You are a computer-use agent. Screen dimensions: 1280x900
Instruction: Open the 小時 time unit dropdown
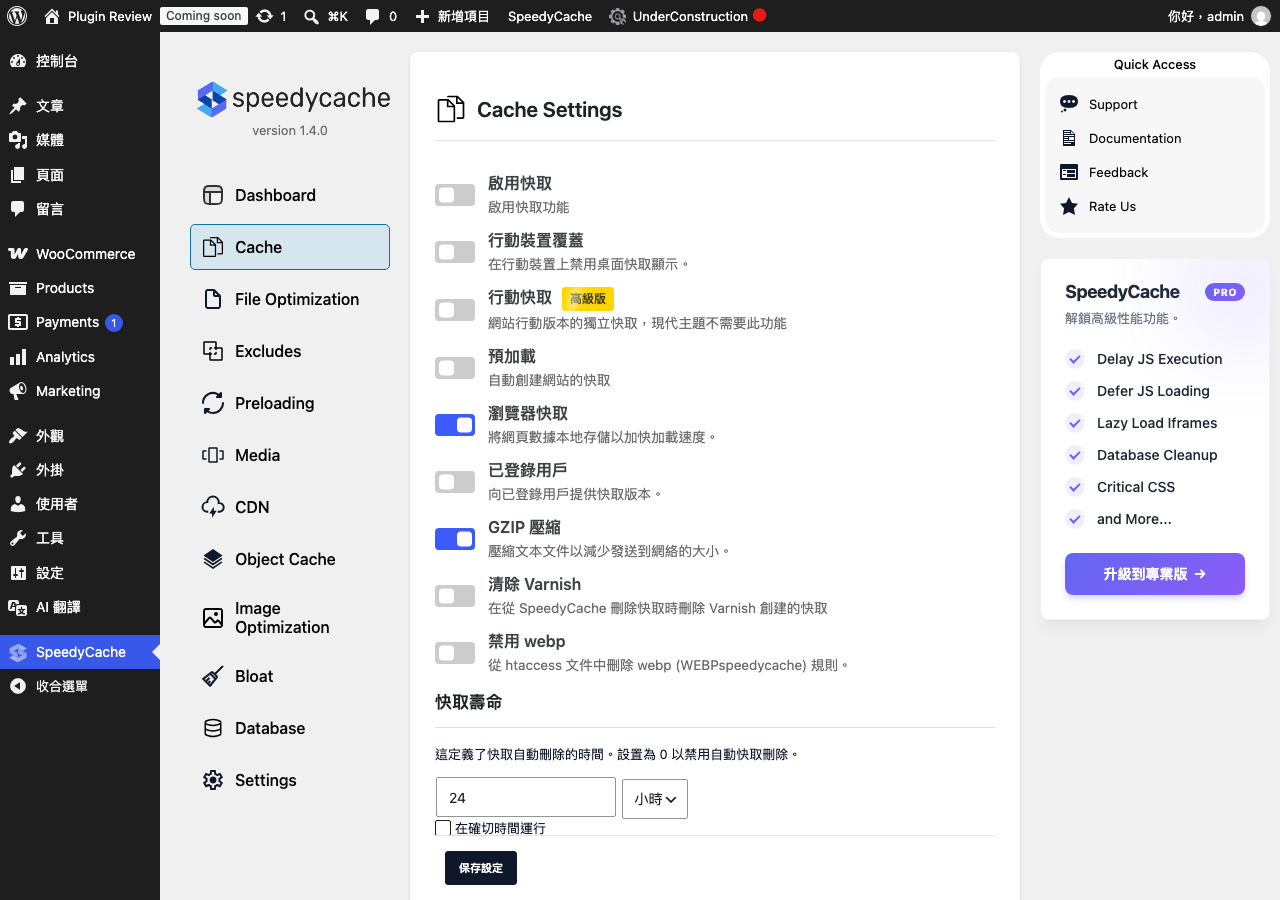pyautogui.click(x=655, y=799)
